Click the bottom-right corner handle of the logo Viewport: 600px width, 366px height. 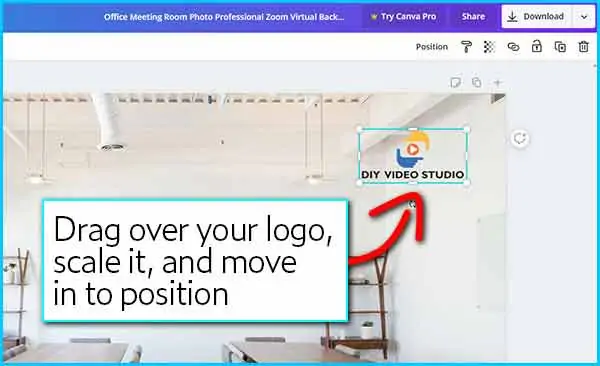click(x=467, y=183)
